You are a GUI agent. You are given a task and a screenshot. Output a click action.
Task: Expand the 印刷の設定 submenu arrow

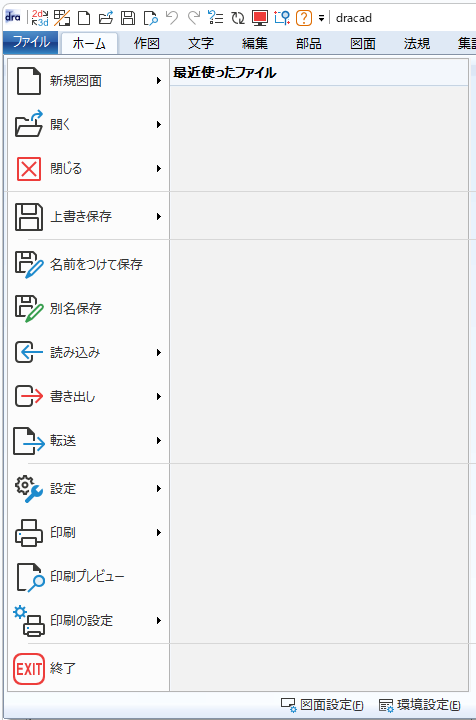pyautogui.click(x=159, y=620)
